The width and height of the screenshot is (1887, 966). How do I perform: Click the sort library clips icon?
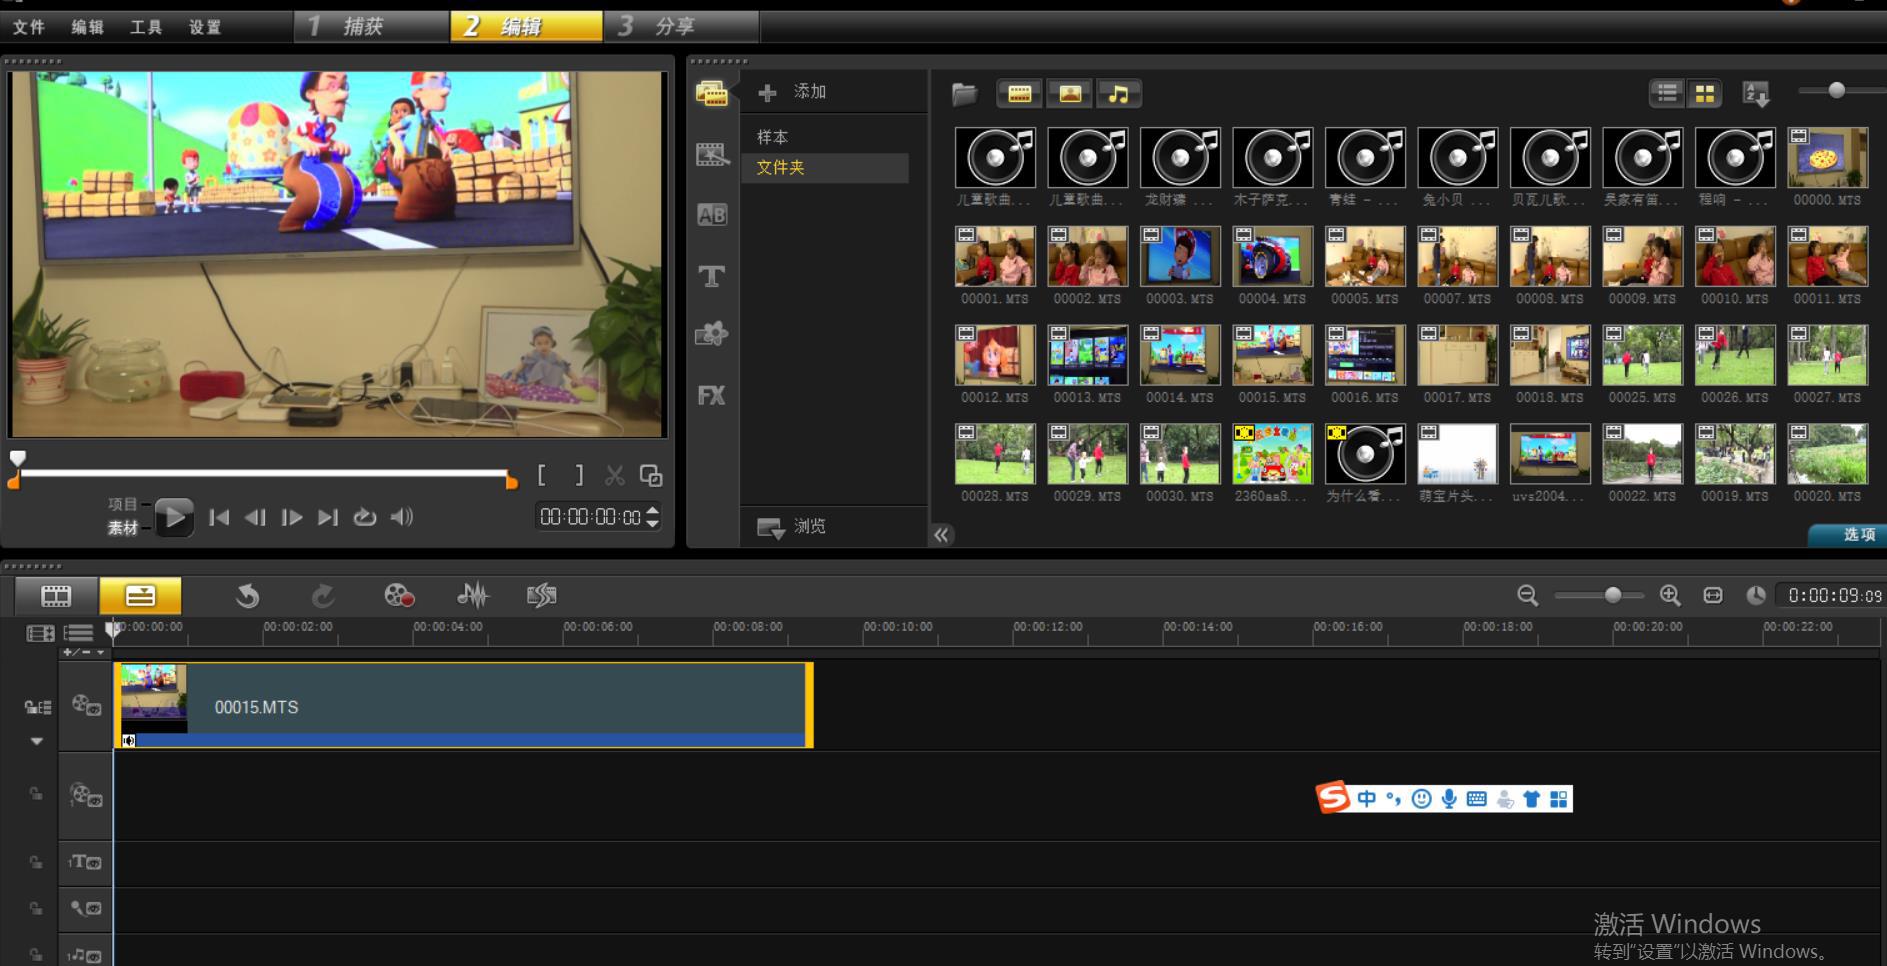[x=1756, y=94]
